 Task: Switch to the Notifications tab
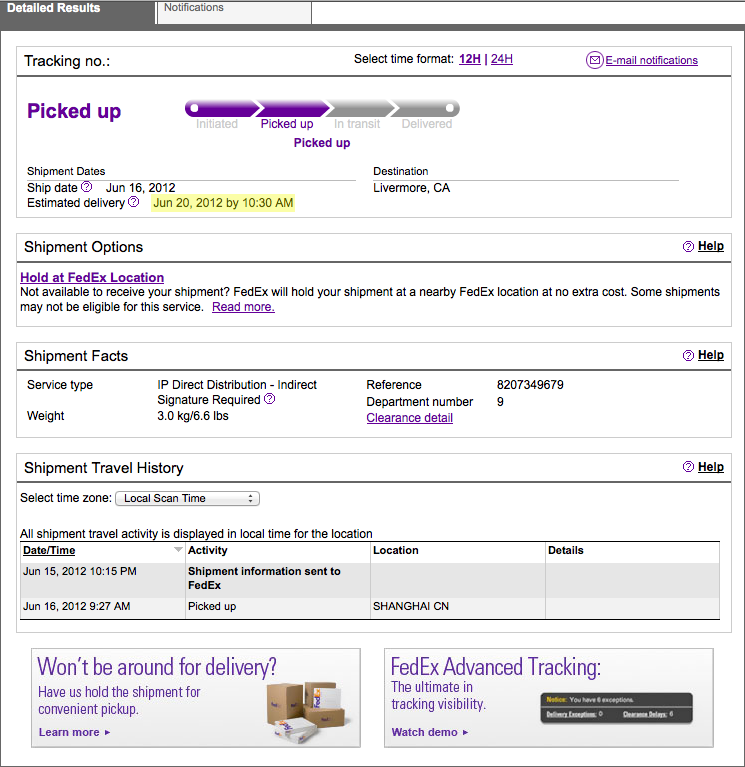(x=234, y=12)
